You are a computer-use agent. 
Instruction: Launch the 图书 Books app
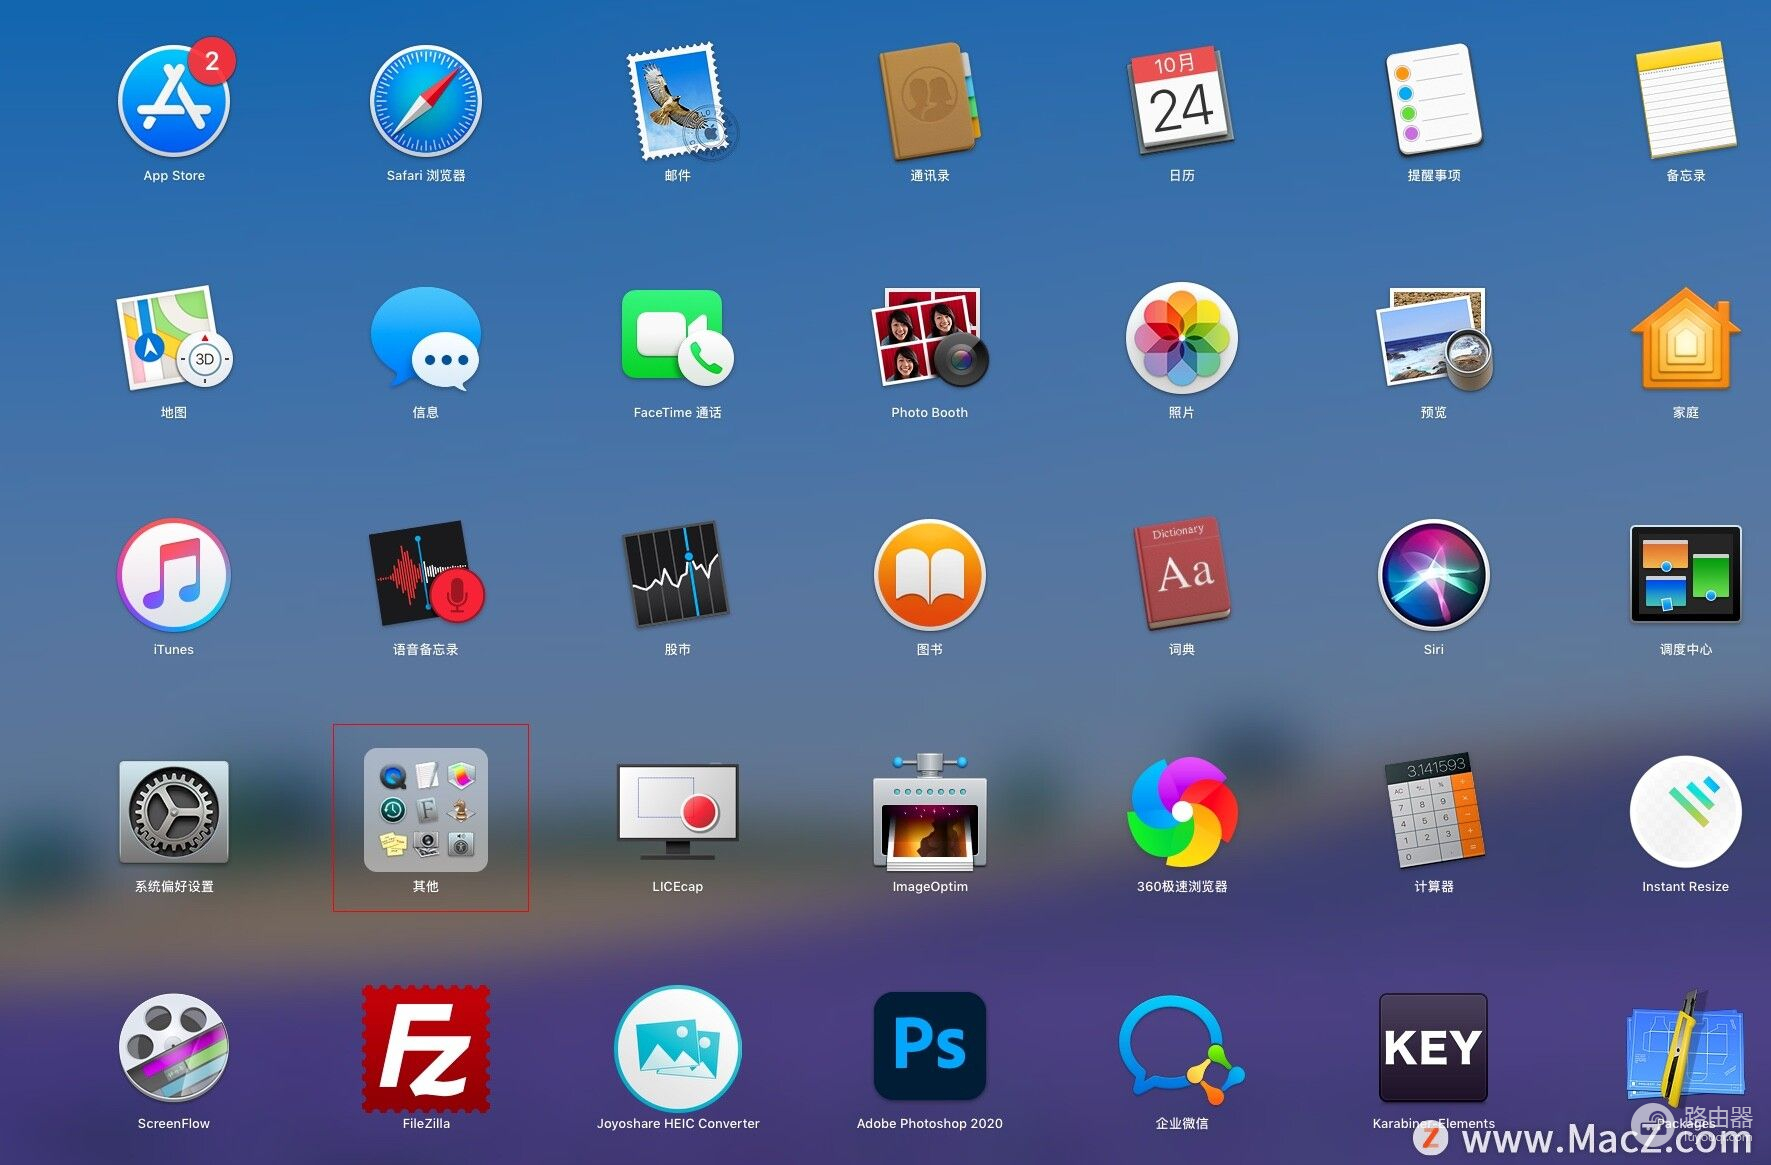[930, 575]
